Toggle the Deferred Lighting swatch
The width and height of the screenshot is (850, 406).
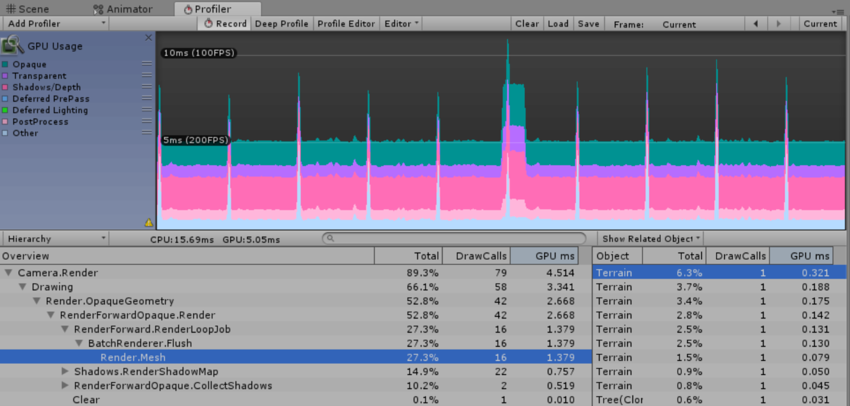click(5, 110)
